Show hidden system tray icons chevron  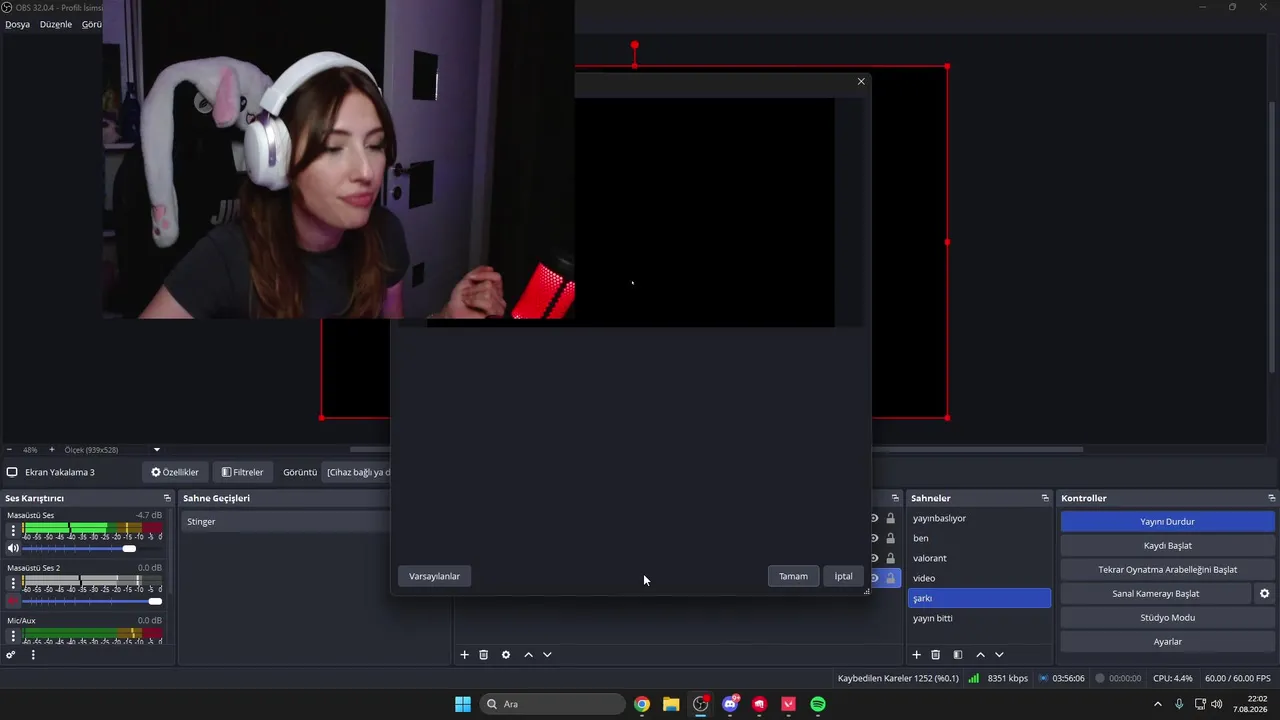1158,704
